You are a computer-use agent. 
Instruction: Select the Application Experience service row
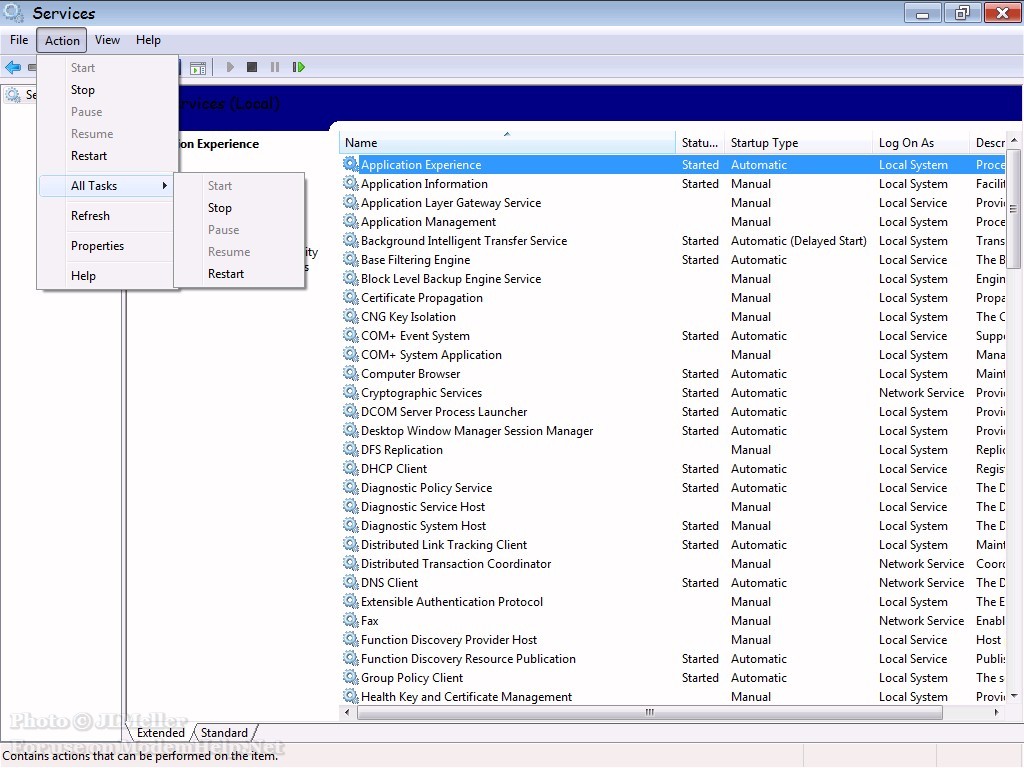673,165
